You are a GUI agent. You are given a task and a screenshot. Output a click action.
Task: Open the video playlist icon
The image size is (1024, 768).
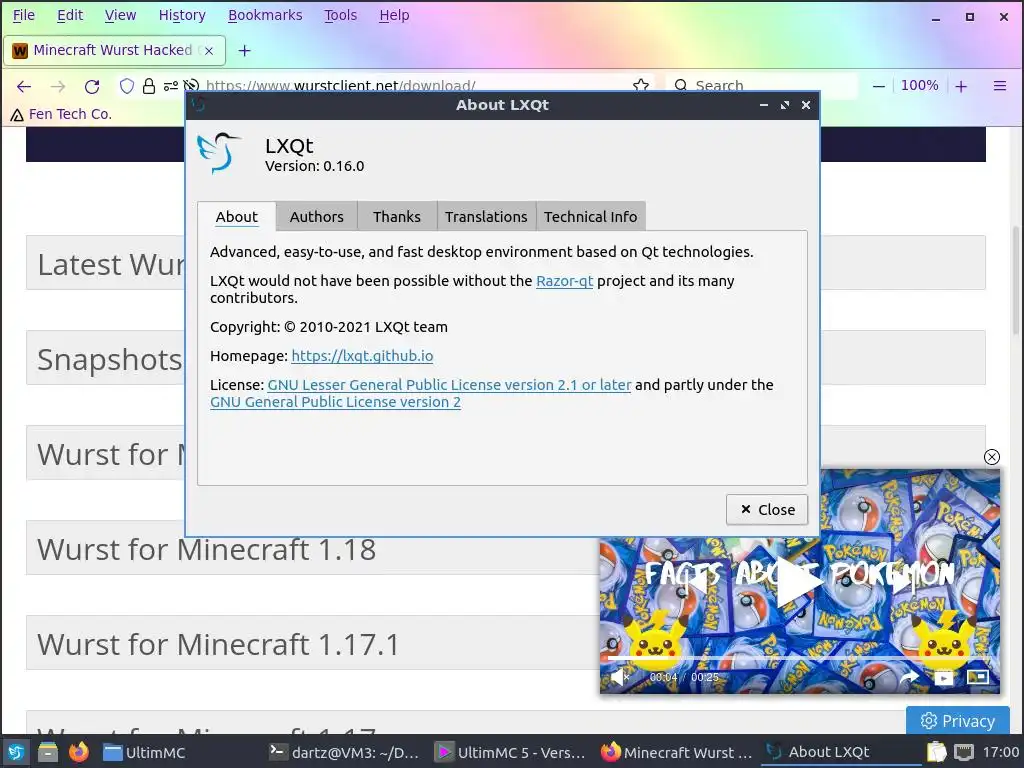point(943,678)
